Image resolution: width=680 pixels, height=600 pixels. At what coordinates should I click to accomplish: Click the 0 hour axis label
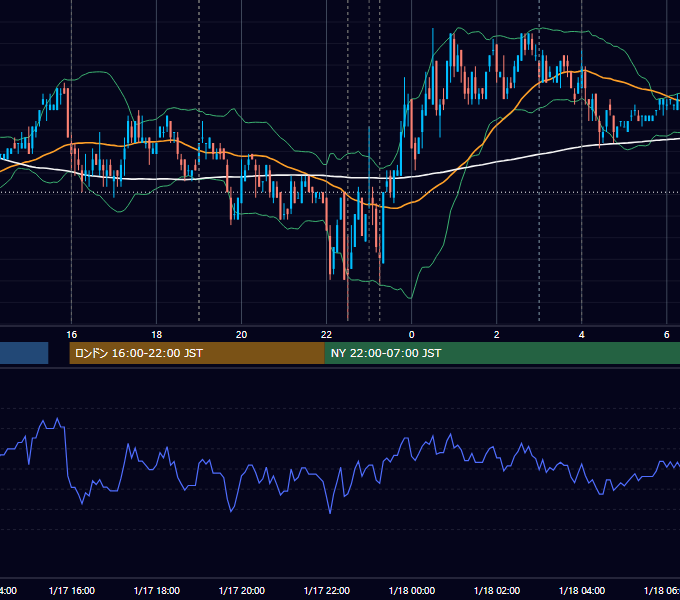click(x=412, y=335)
